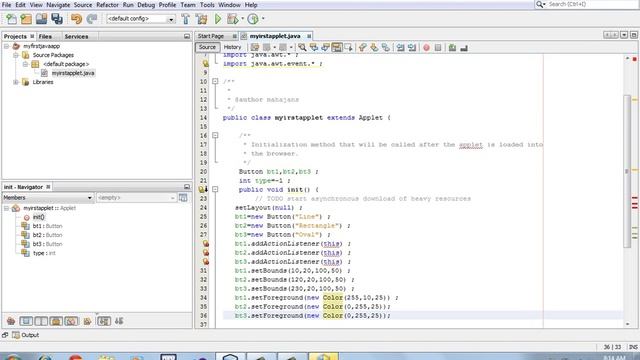The width and height of the screenshot is (640, 360).
Task: Click Find Next Occurrence editor icon
Action: [x=325, y=48]
